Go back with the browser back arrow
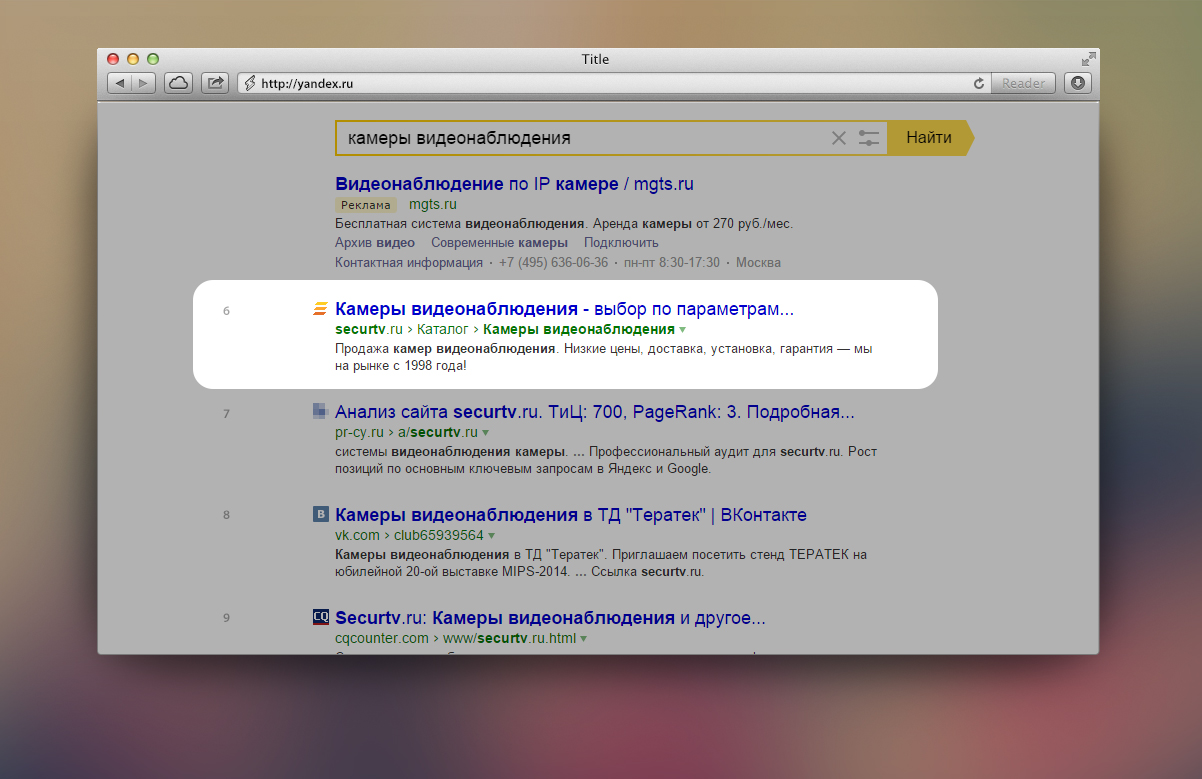The height and width of the screenshot is (779, 1202). point(119,84)
